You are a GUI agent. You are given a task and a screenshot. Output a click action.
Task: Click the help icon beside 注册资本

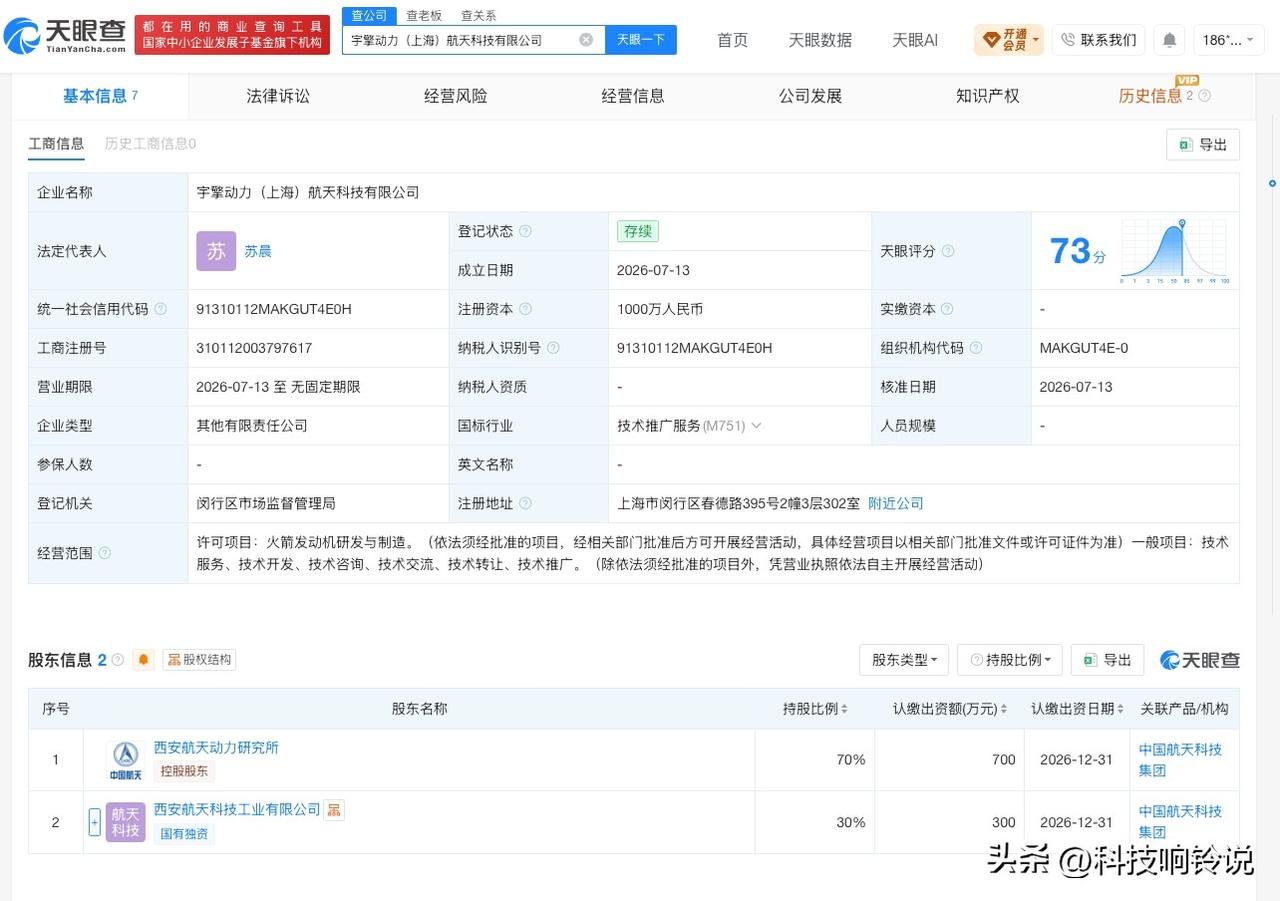click(525, 309)
